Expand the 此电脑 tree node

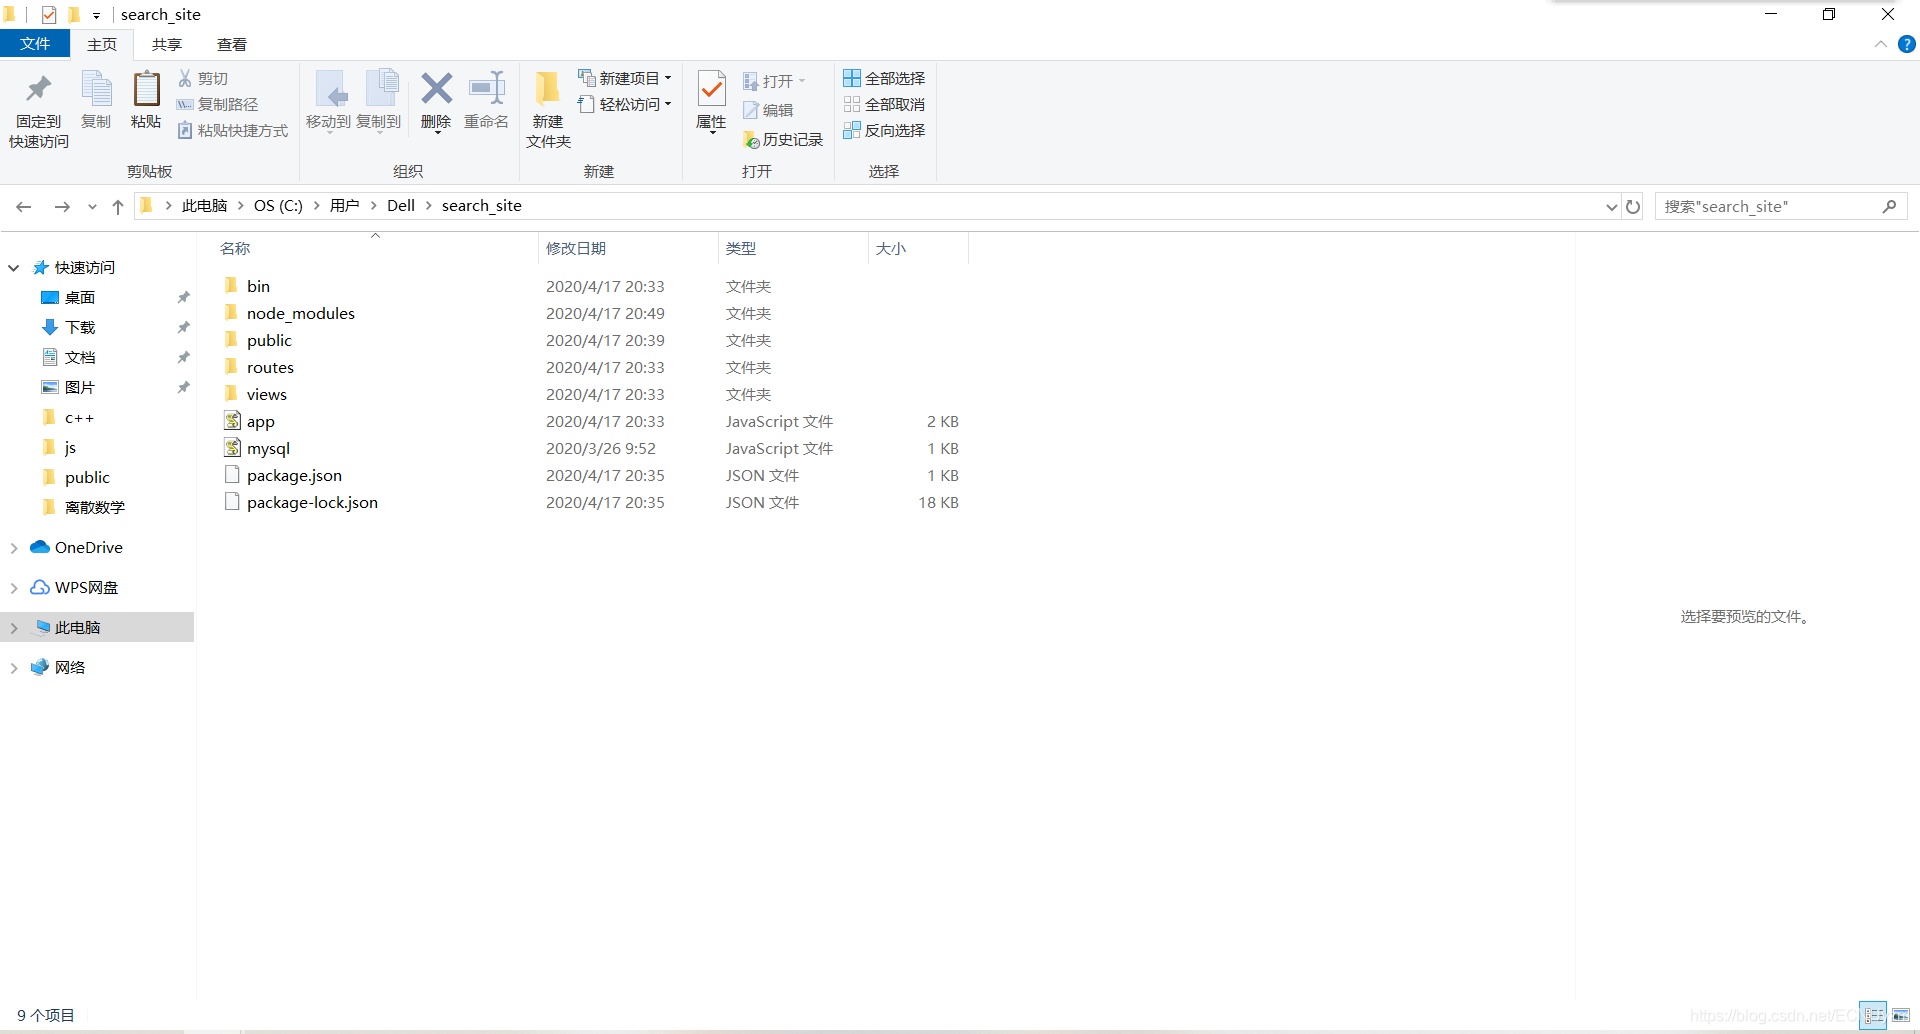pos(14,627)
